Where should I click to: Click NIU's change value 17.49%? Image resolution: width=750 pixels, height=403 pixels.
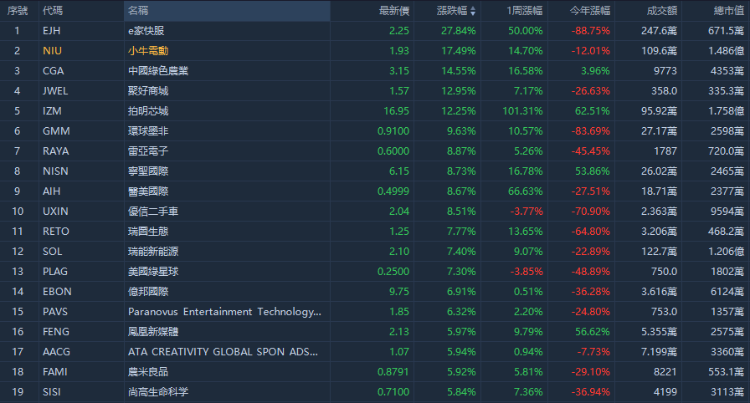459,51
